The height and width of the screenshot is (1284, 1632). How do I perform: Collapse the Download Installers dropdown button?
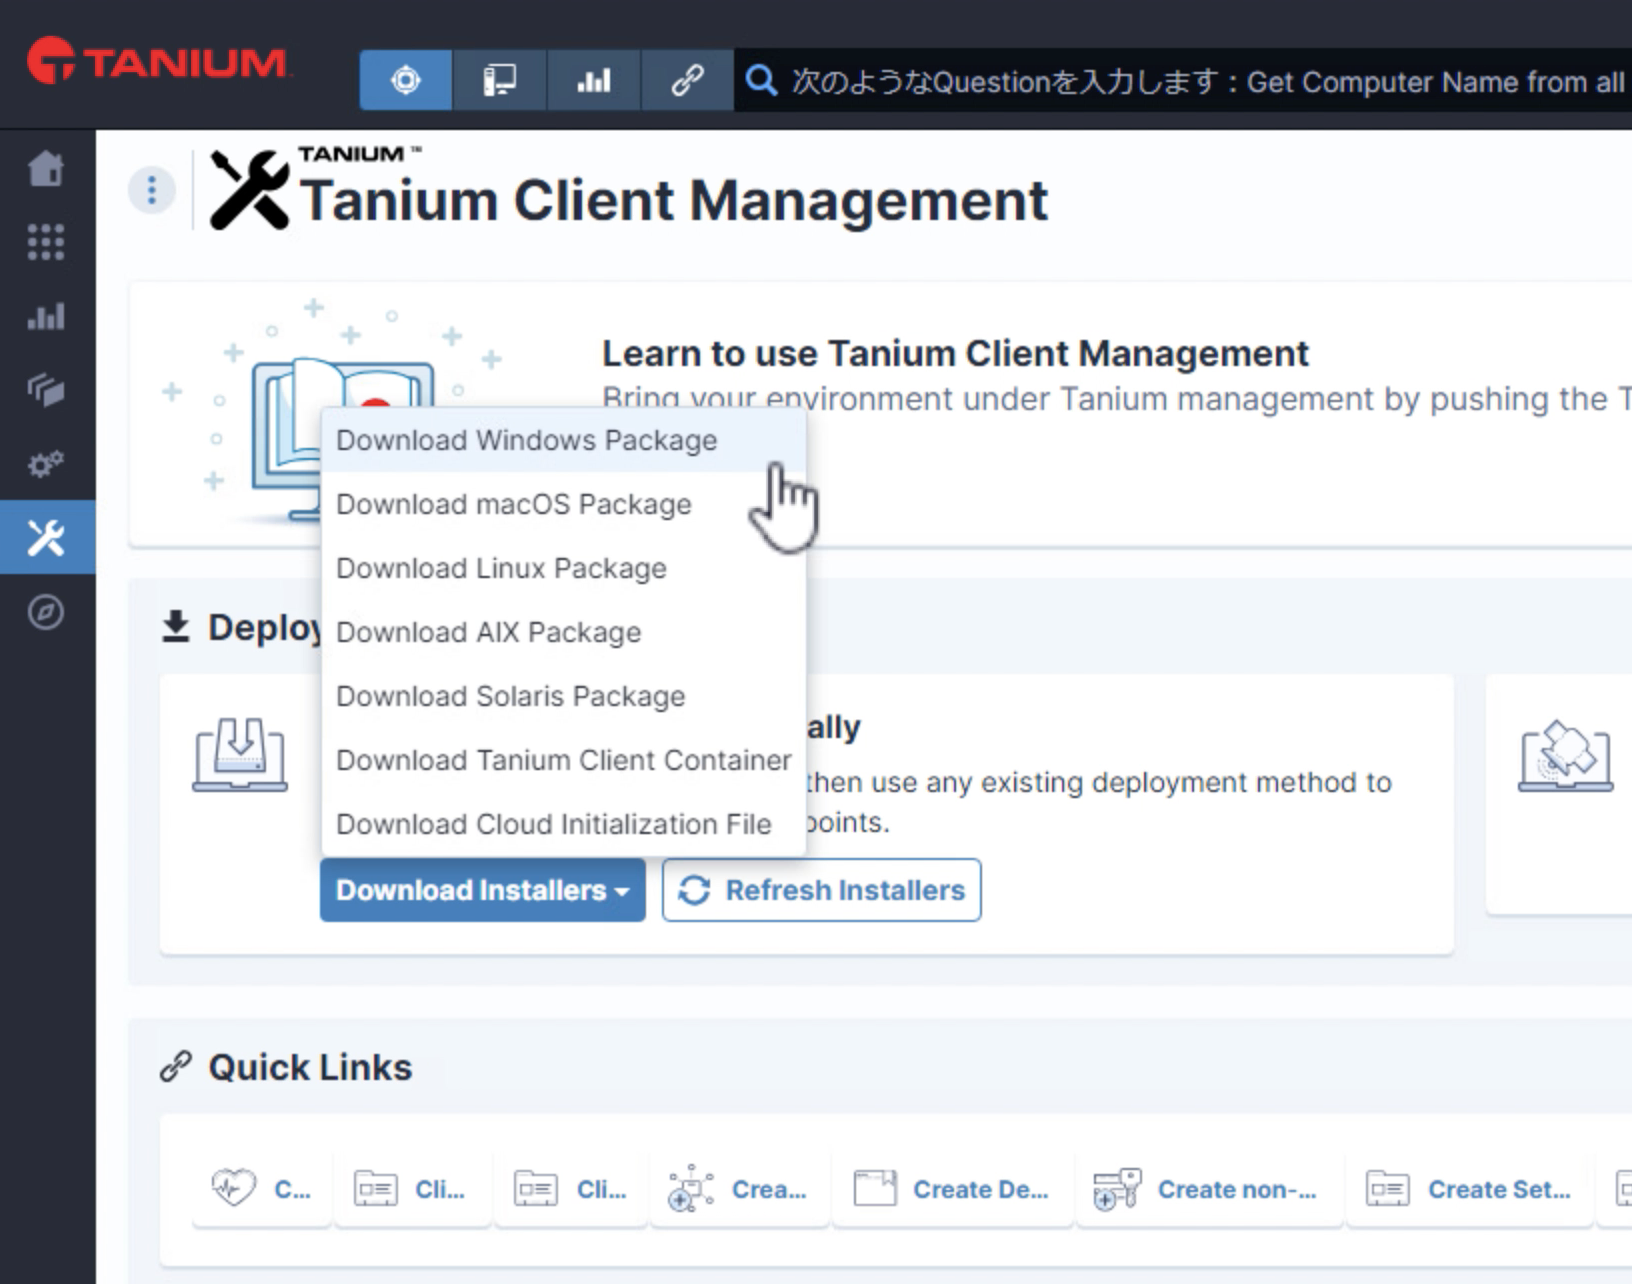pos(483,890)
